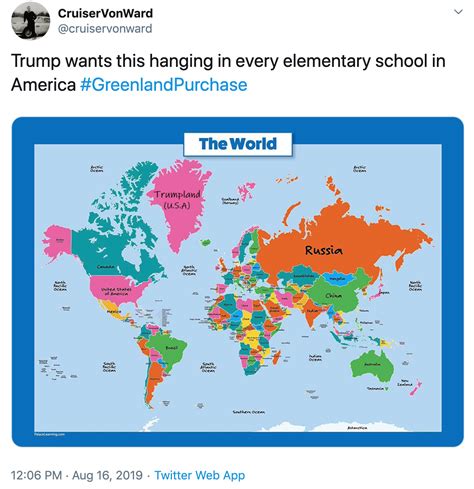
Task: Open the Twitter Web App link
Action: tap(200, 475)
